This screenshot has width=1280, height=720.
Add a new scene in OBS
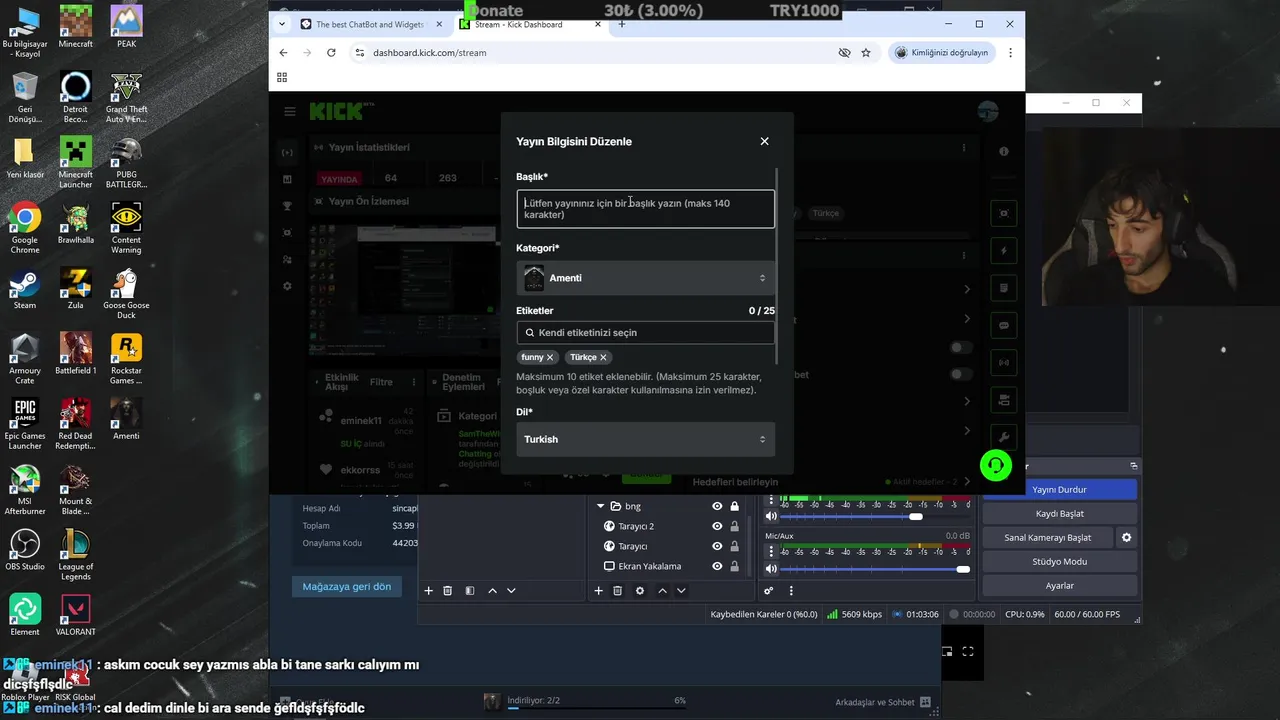[428, 591]
